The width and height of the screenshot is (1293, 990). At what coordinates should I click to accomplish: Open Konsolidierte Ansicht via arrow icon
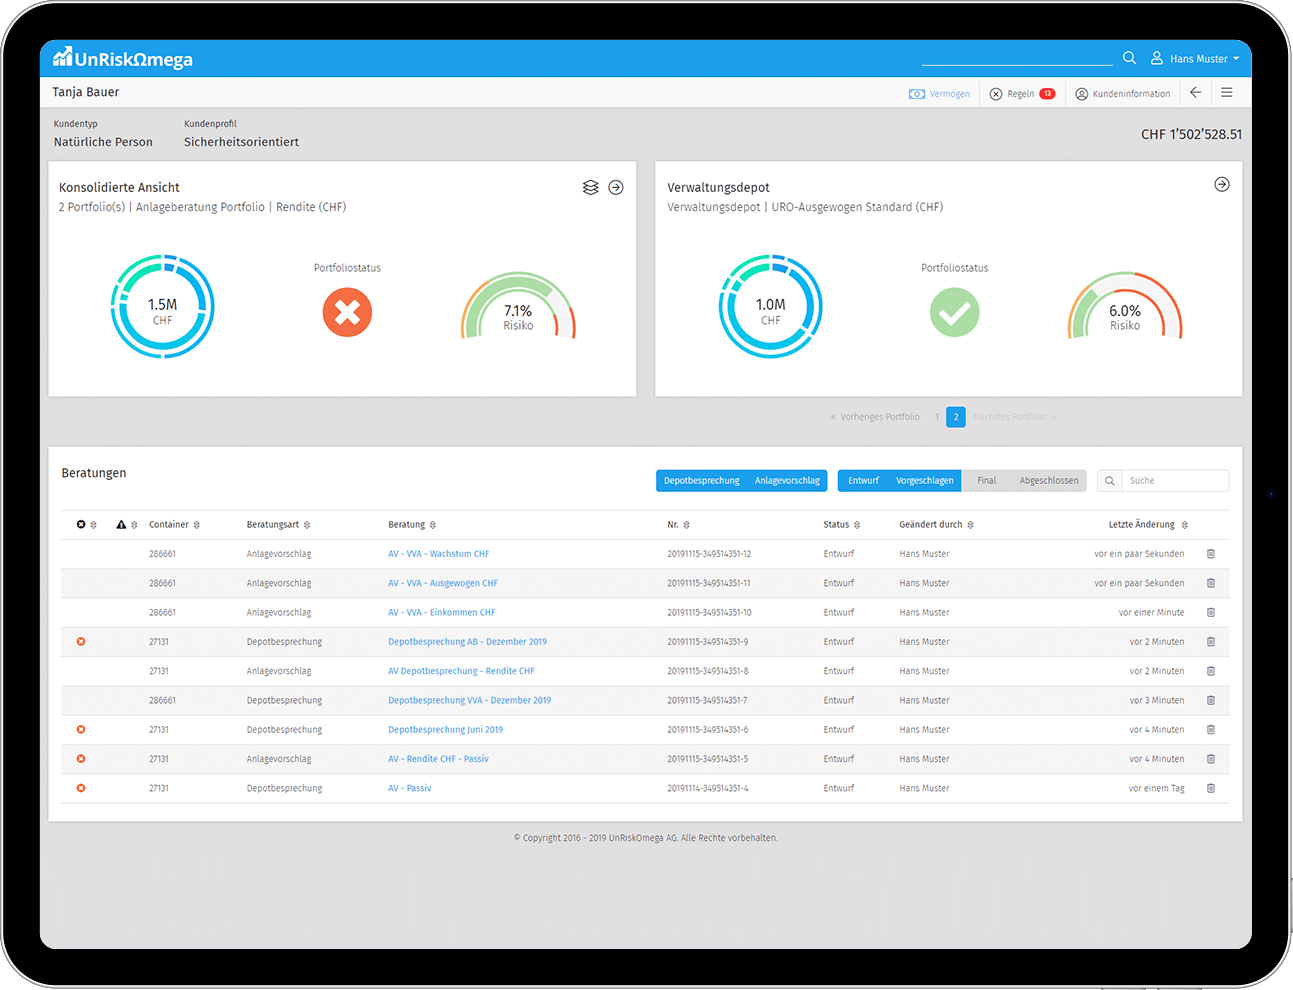(x=616, y=187)
